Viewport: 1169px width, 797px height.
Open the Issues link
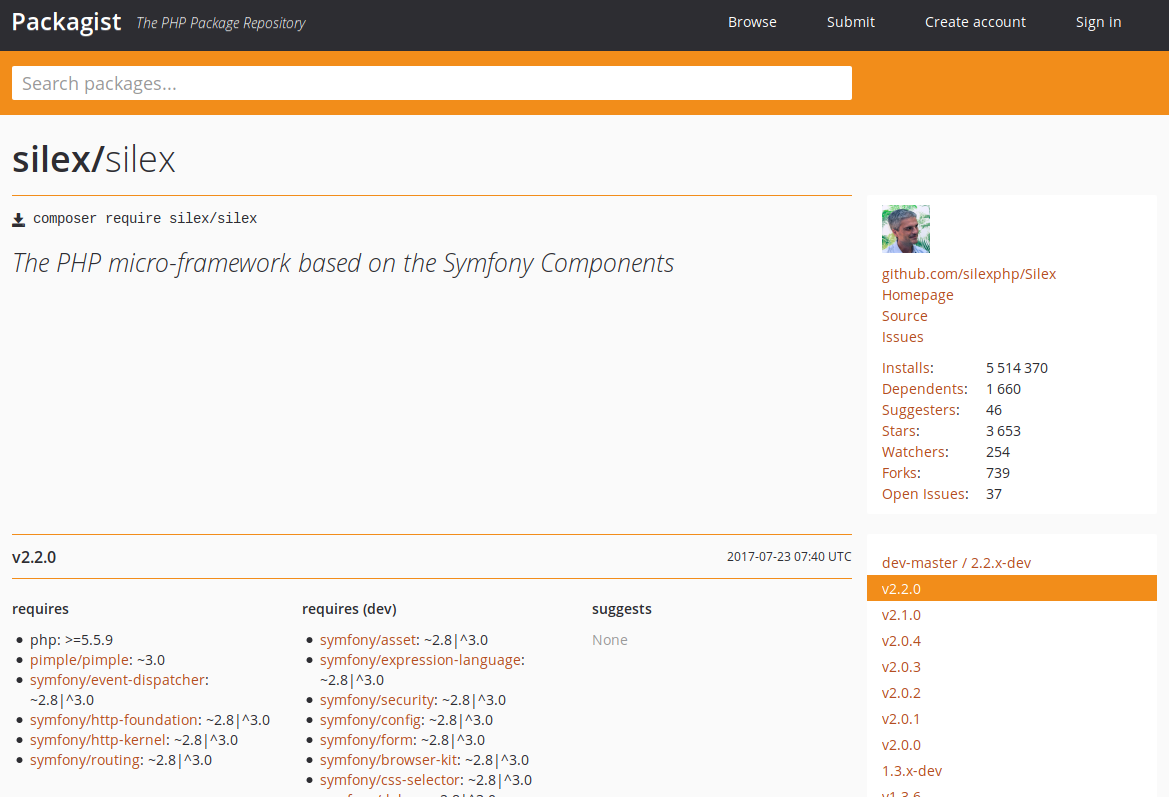pyautogui.click(x=902, y=336)
